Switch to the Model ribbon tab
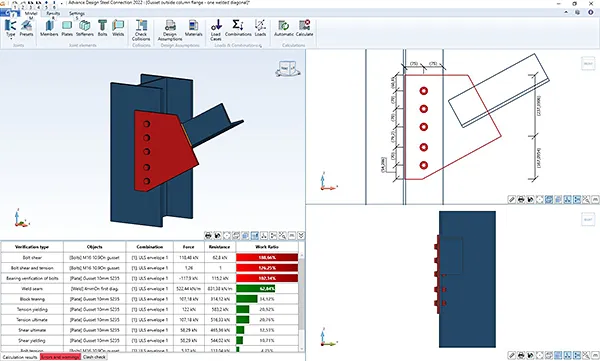The height and width of the screenshot is (361, 600). [31, 13]
